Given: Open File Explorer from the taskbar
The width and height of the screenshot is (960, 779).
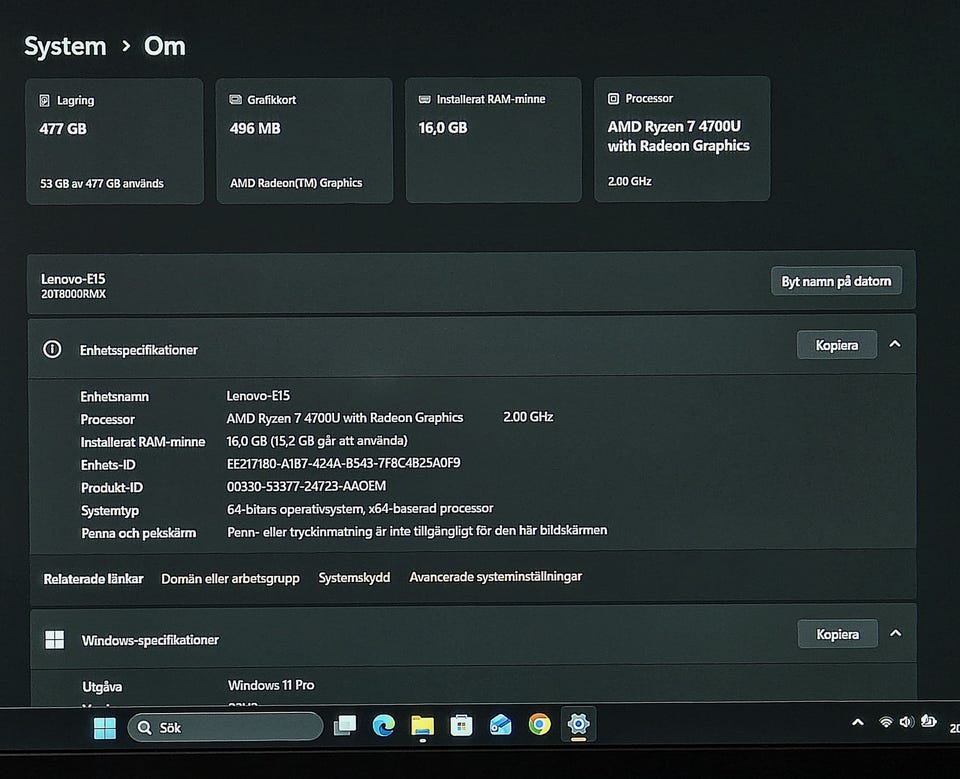Looking at the screenshot, I should pos(422,726).
